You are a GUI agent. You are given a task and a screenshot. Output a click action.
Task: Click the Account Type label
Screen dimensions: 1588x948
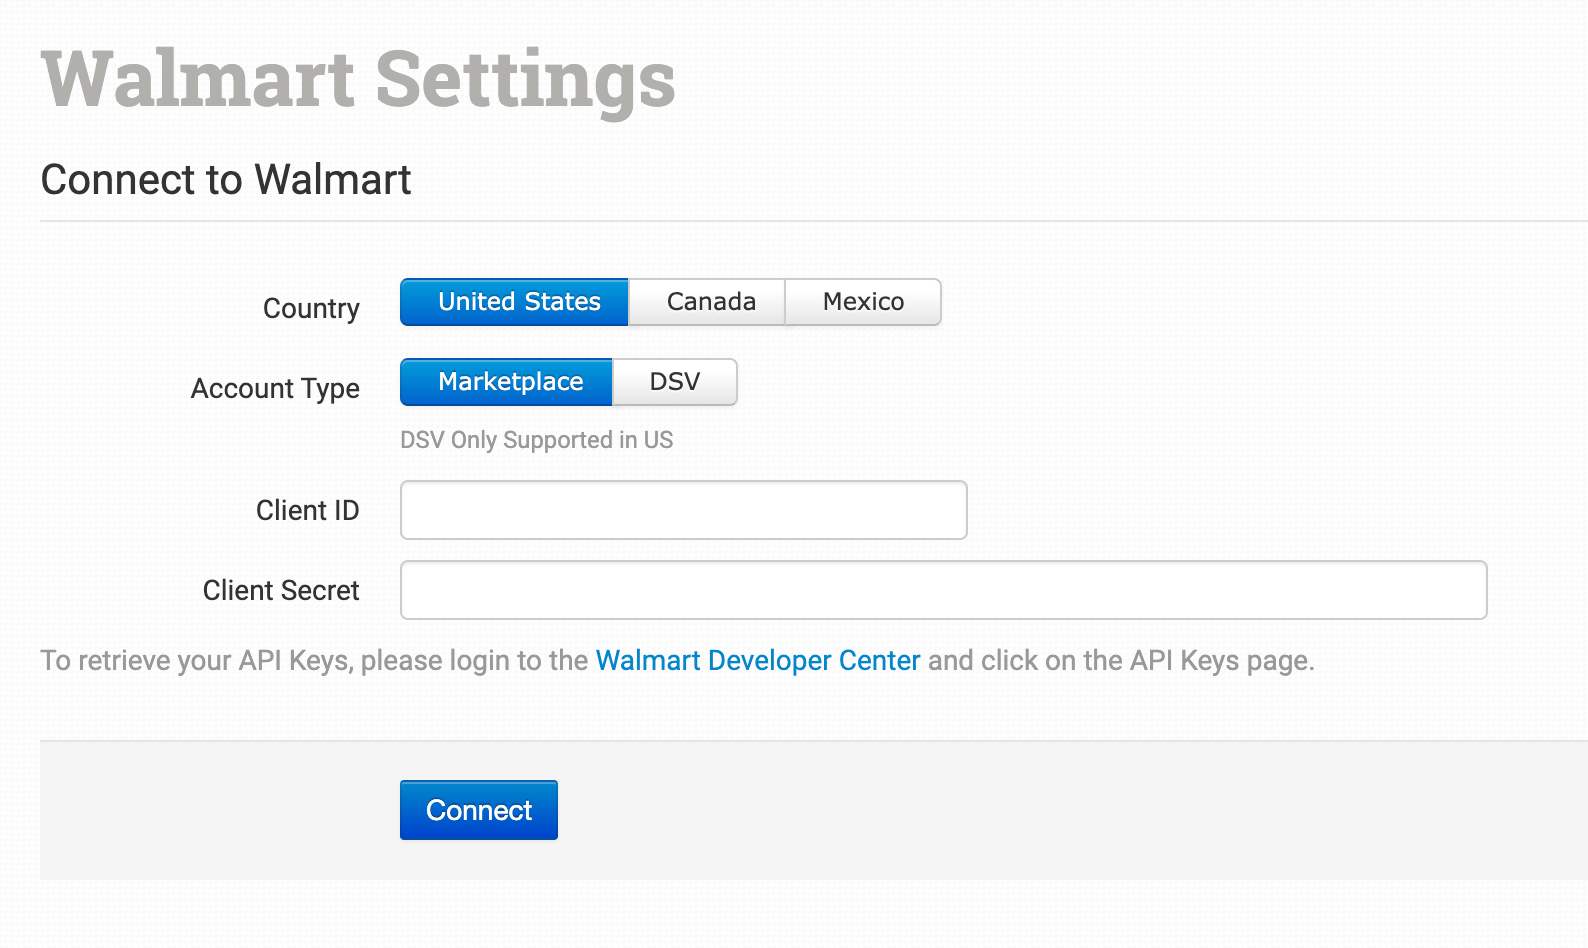[x=275, y=389]
